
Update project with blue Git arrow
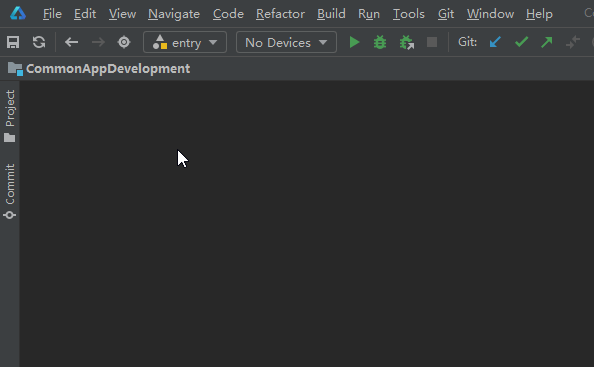[x=495, y=42]
